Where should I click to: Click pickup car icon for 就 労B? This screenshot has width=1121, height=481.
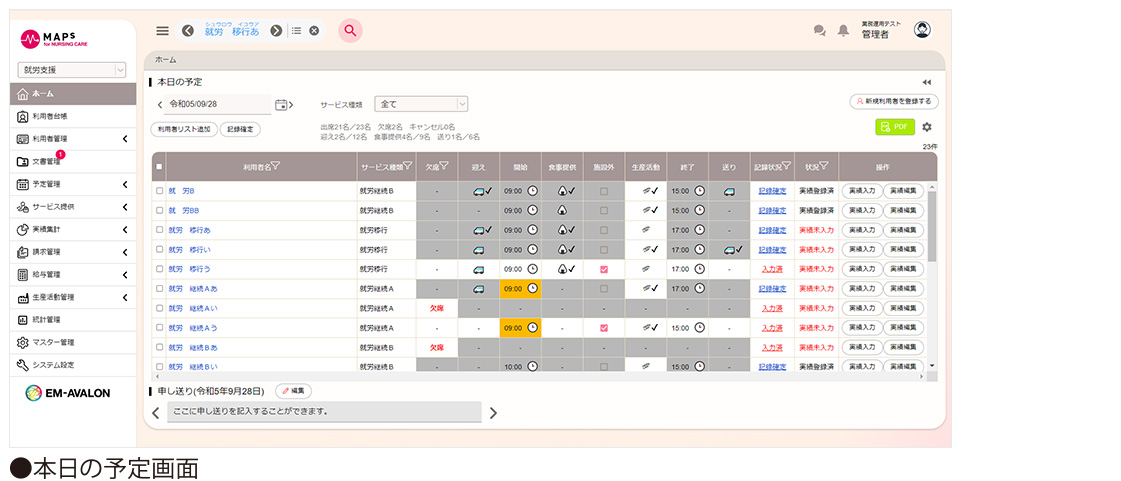pyautogui.click(x=478, y=192)
